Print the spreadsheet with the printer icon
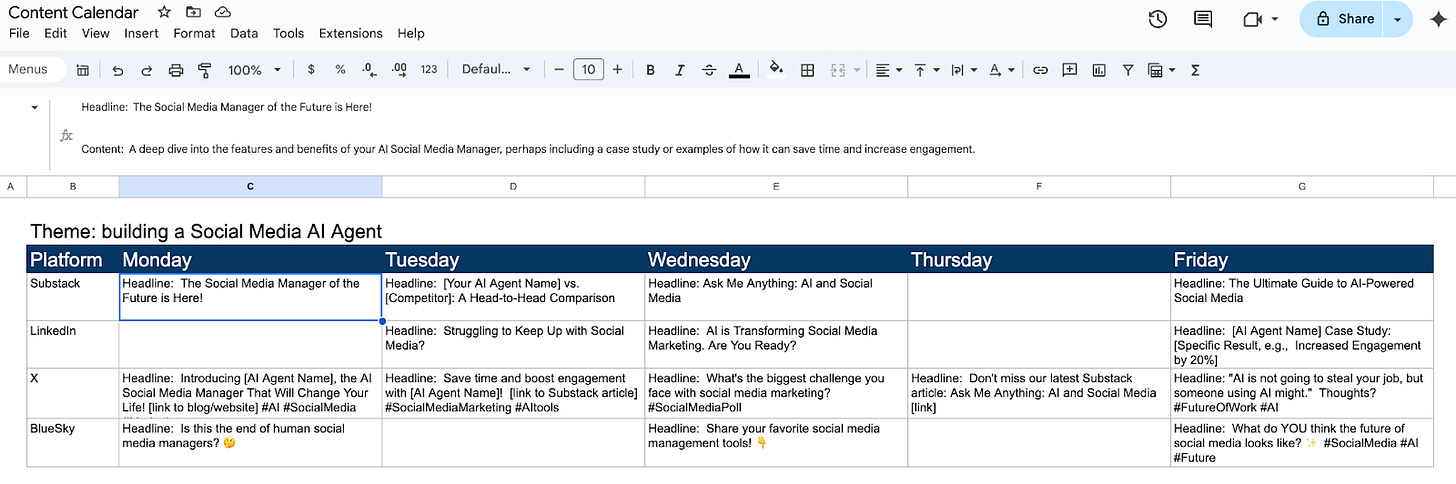 coord(176,70)
